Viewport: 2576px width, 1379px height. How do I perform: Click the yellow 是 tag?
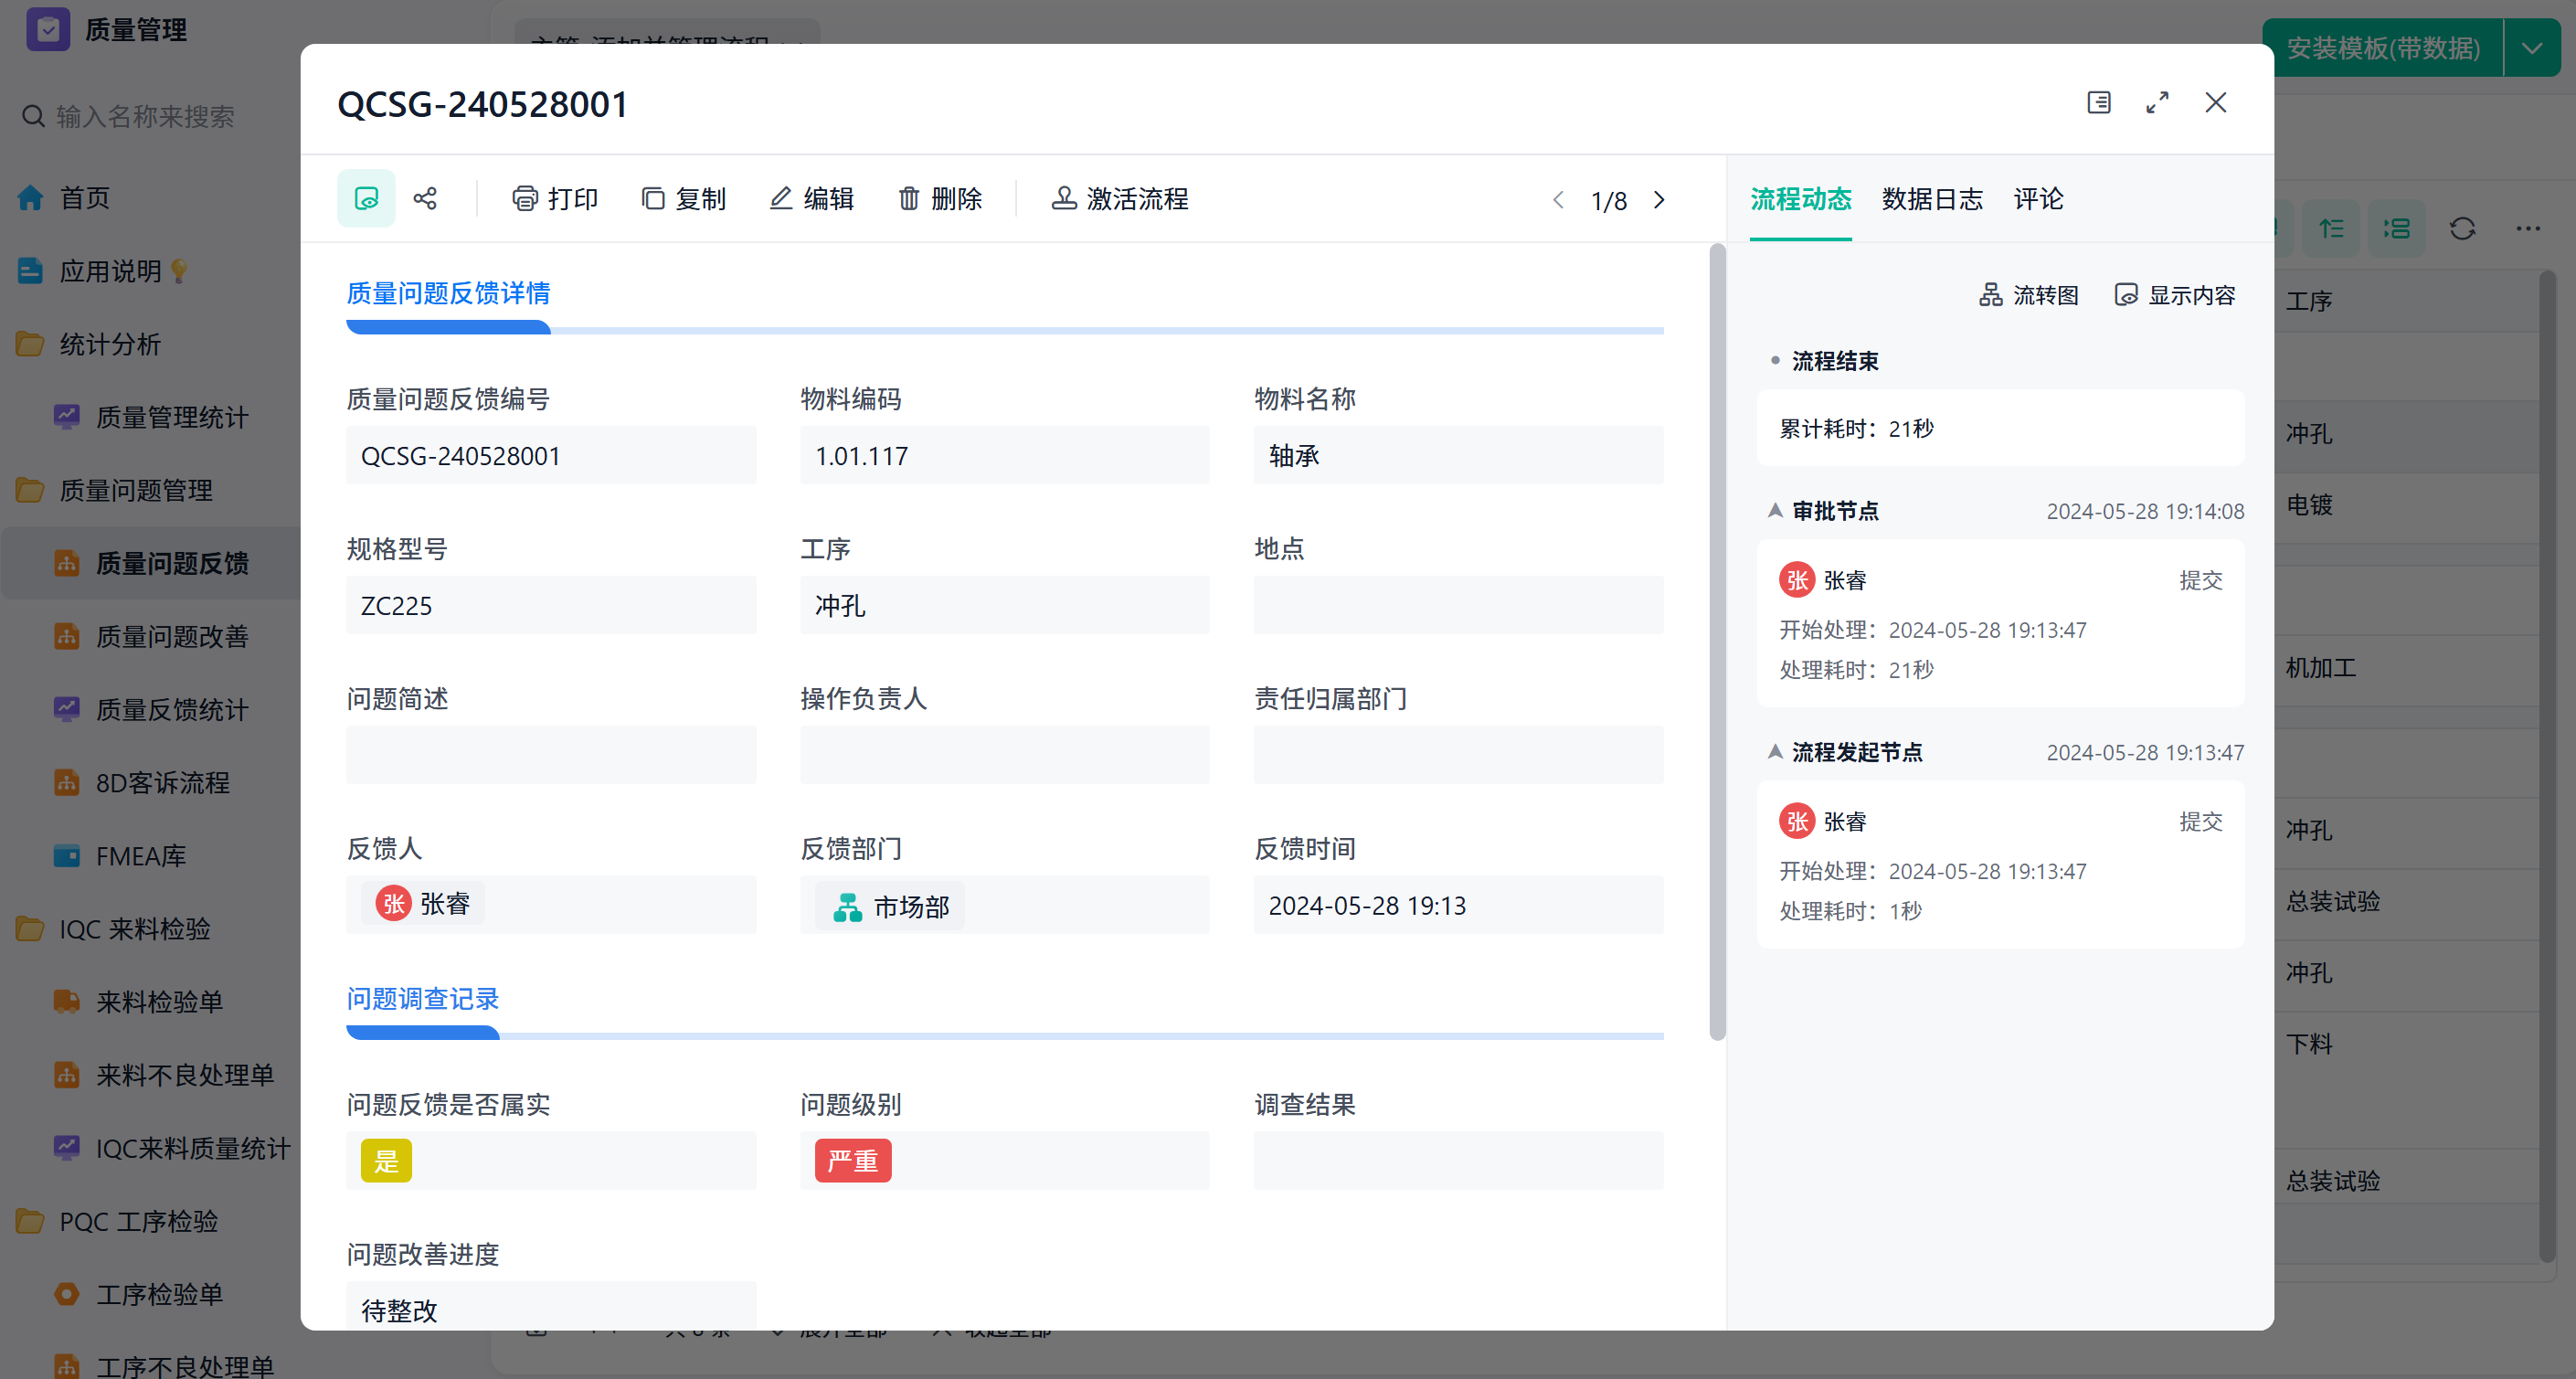[x=386, y=1161]
